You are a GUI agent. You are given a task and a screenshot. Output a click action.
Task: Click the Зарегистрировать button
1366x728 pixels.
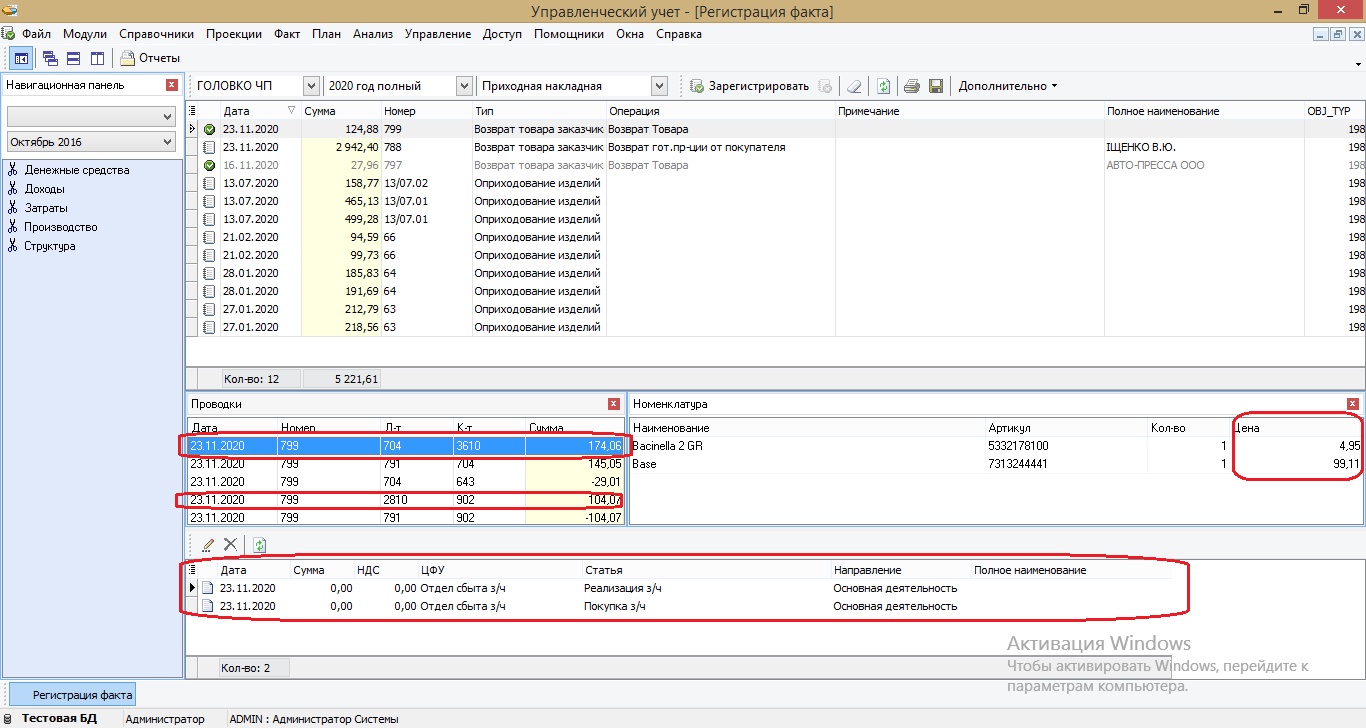click(749, 86)
